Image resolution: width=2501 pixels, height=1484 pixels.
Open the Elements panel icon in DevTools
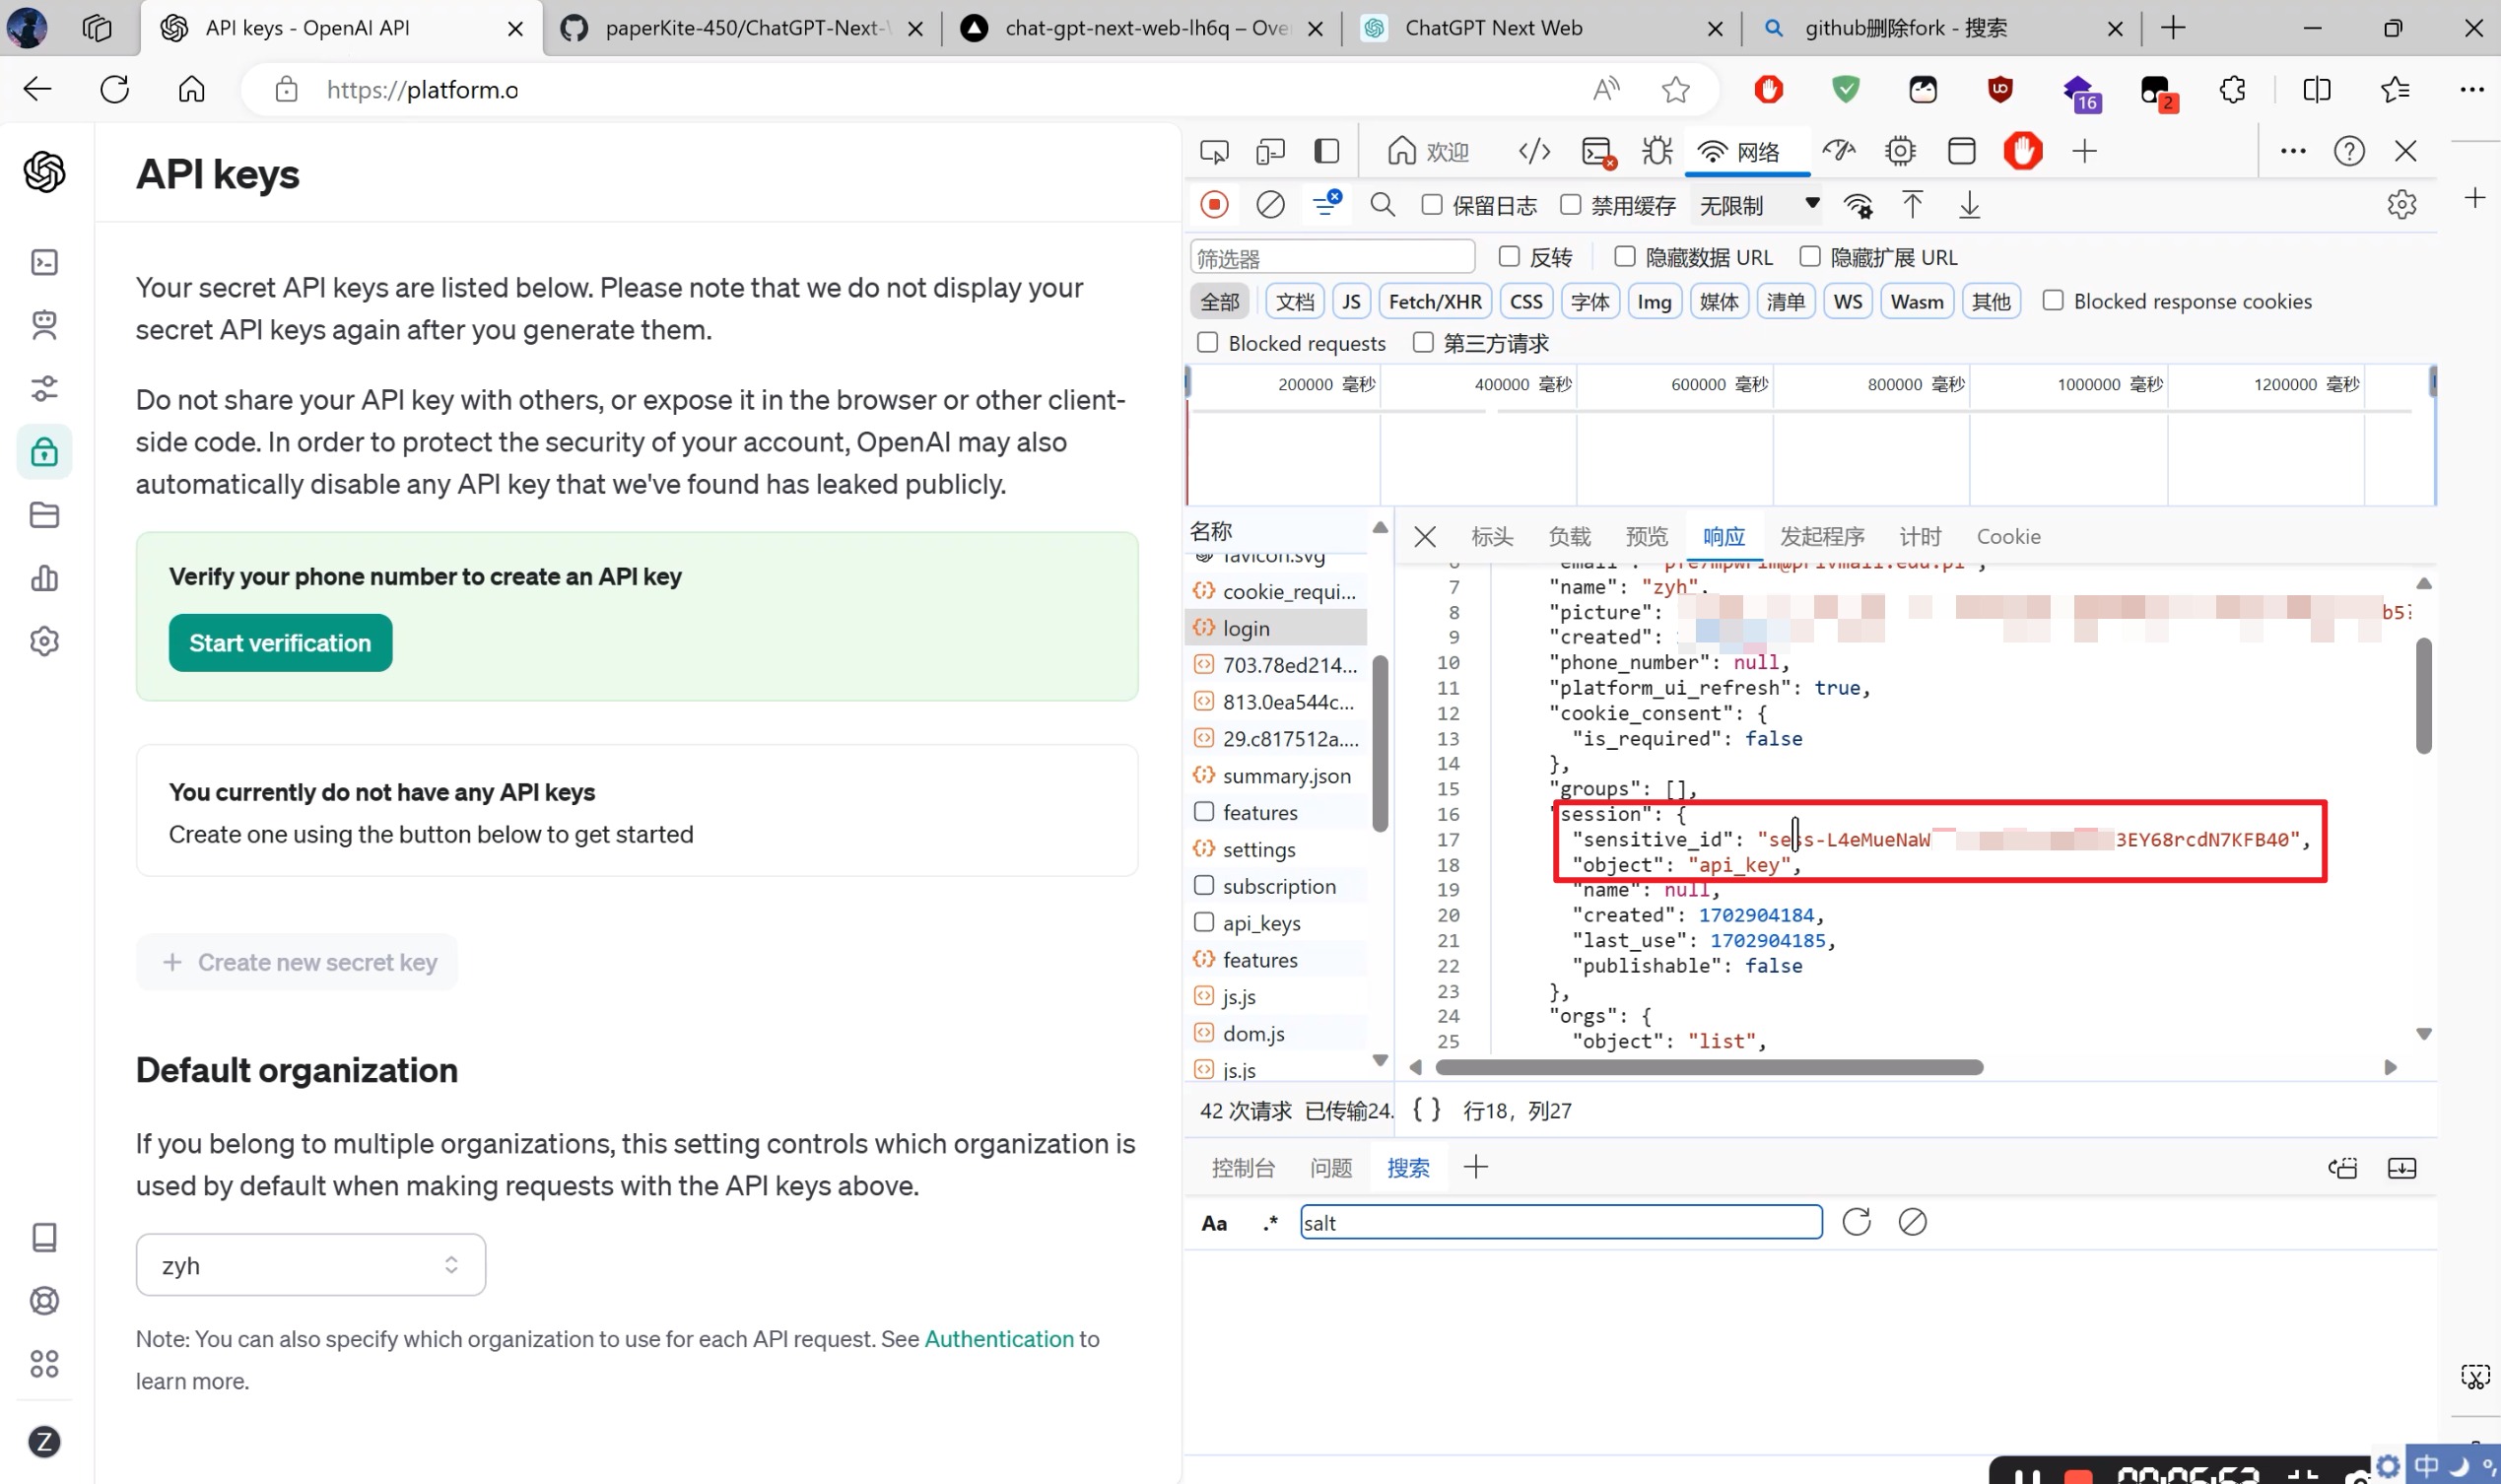point(1534,151)
